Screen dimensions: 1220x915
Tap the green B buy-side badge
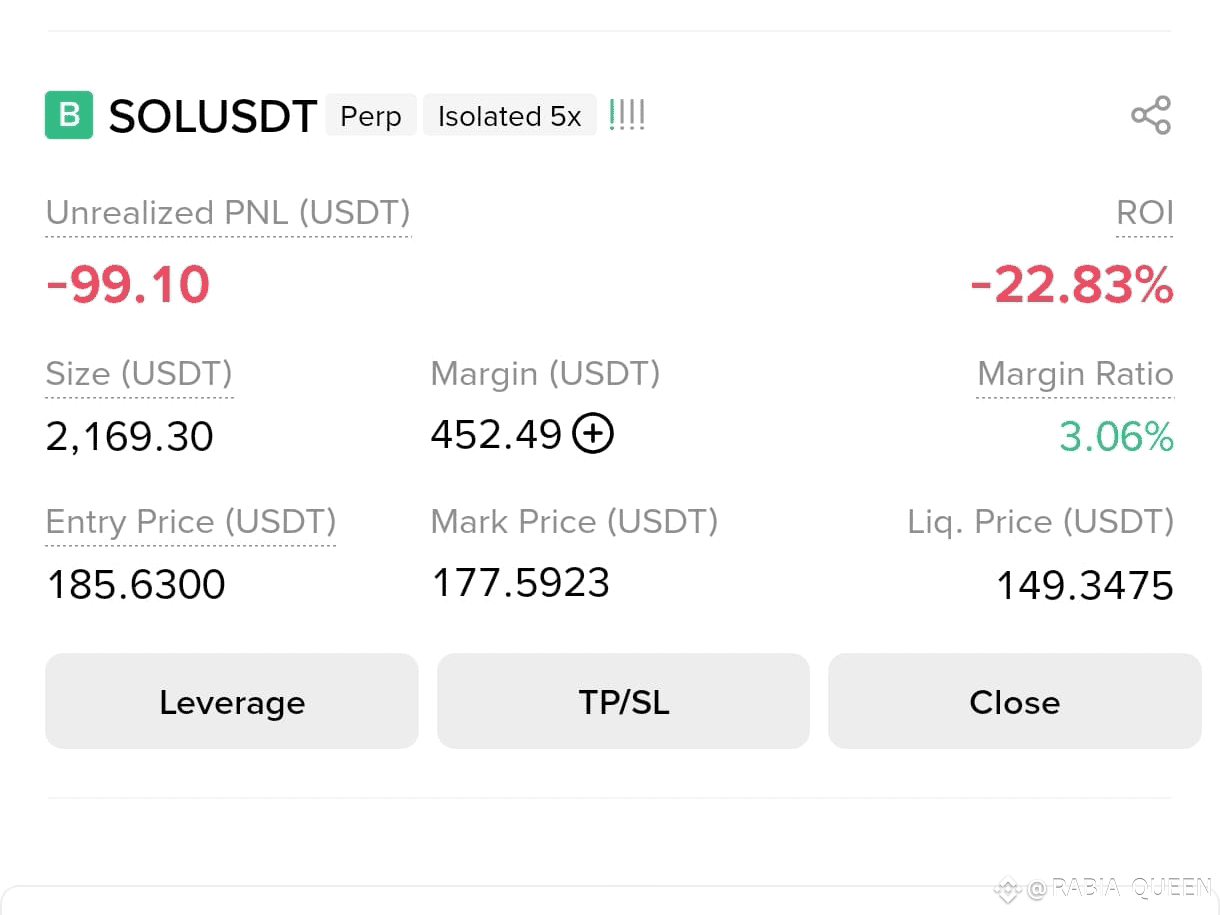(x=69, y=115)
